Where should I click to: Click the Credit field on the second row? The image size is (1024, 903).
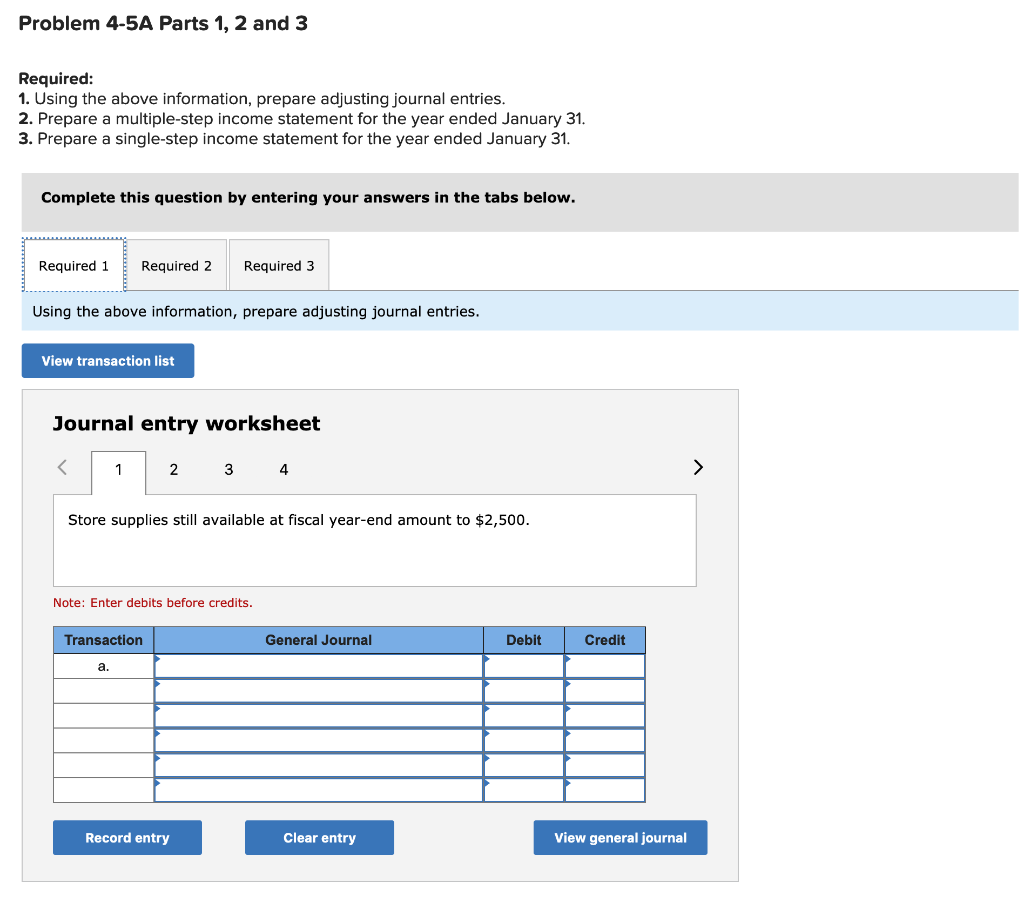click(x=604, y=690)
